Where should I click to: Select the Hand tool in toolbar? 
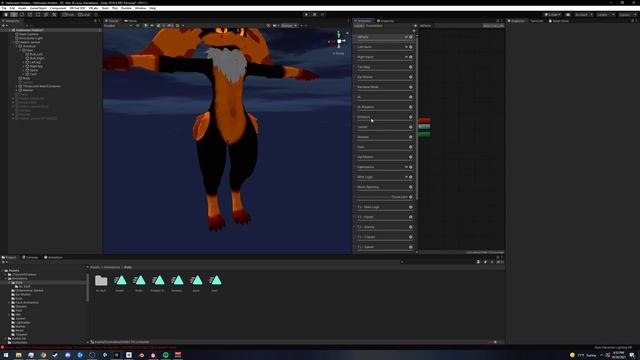(6, 15)
